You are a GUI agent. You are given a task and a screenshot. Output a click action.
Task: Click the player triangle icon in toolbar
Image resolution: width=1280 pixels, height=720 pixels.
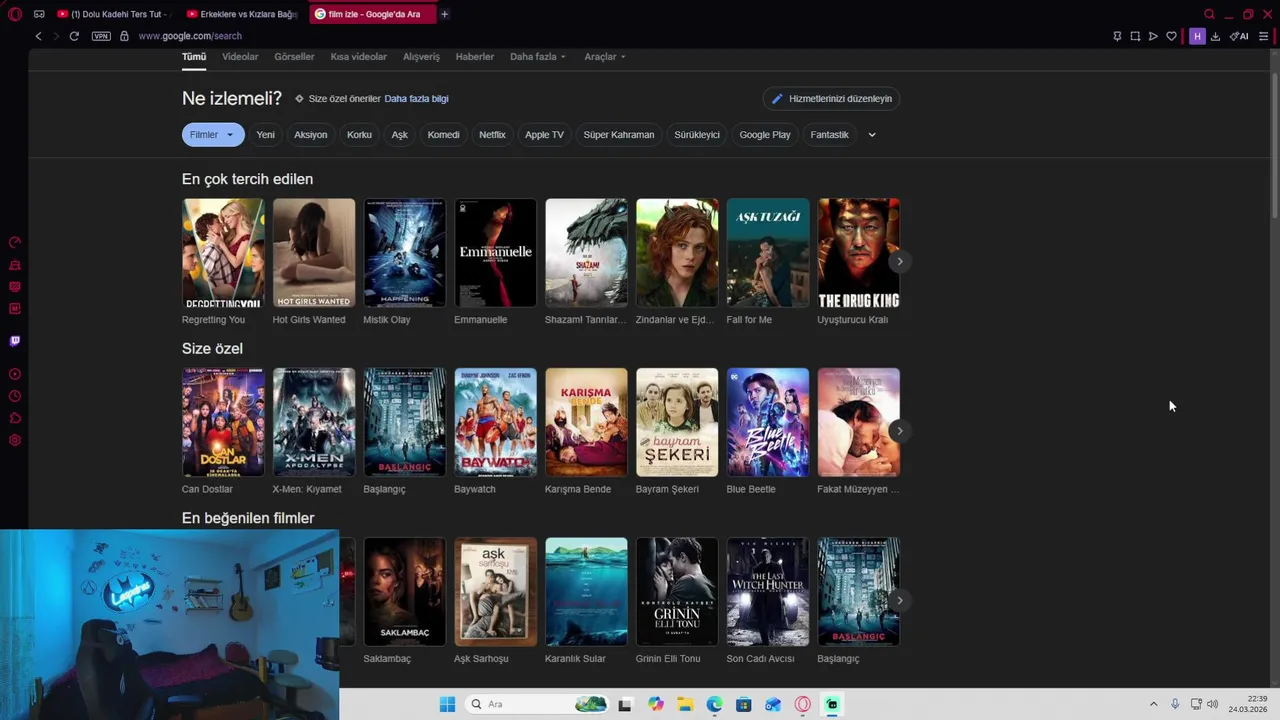[1153, 36]
